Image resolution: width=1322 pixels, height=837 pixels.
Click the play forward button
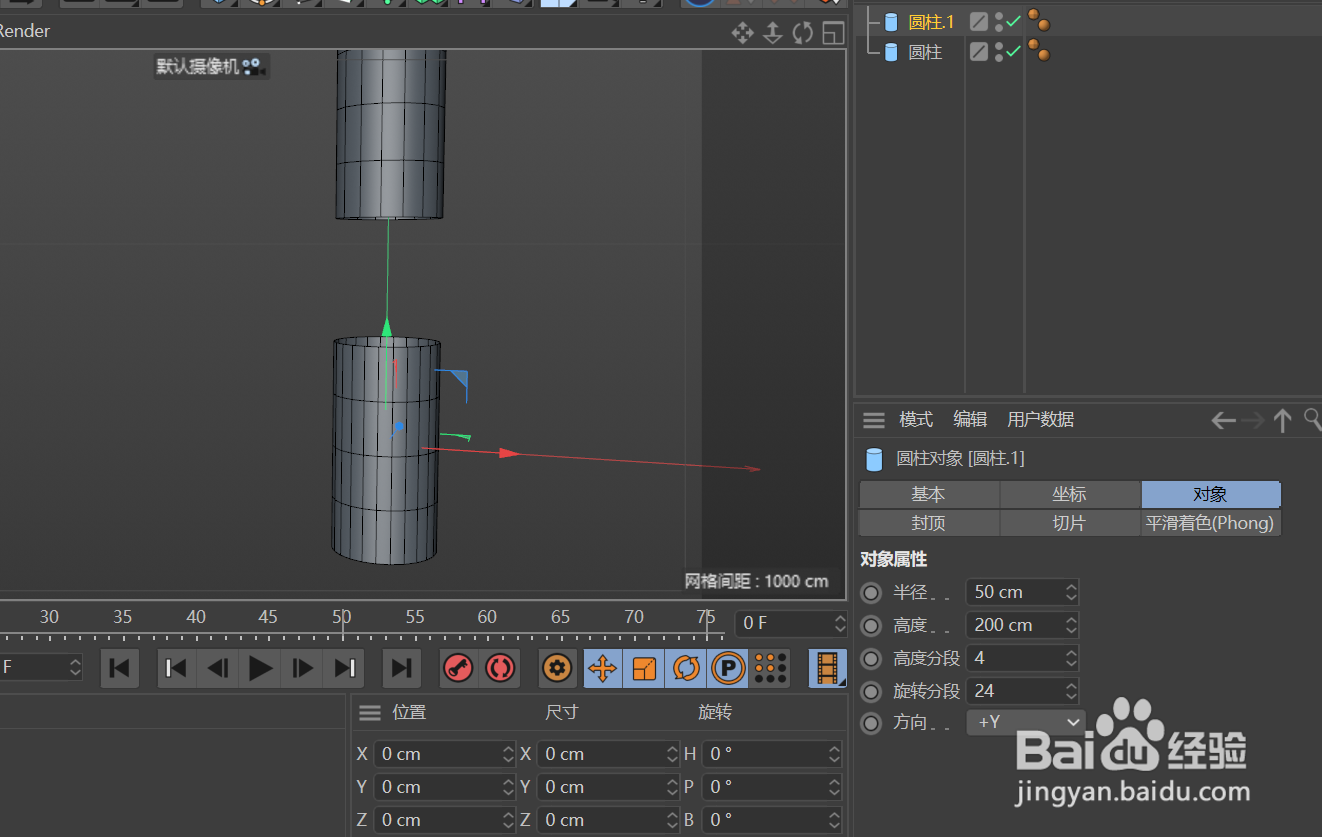click(261, 668)
